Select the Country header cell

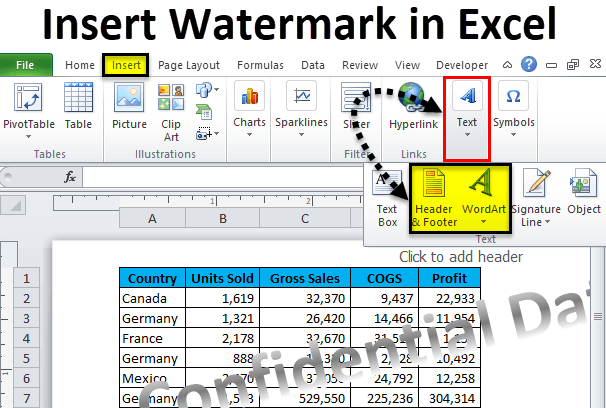(152, 278)
